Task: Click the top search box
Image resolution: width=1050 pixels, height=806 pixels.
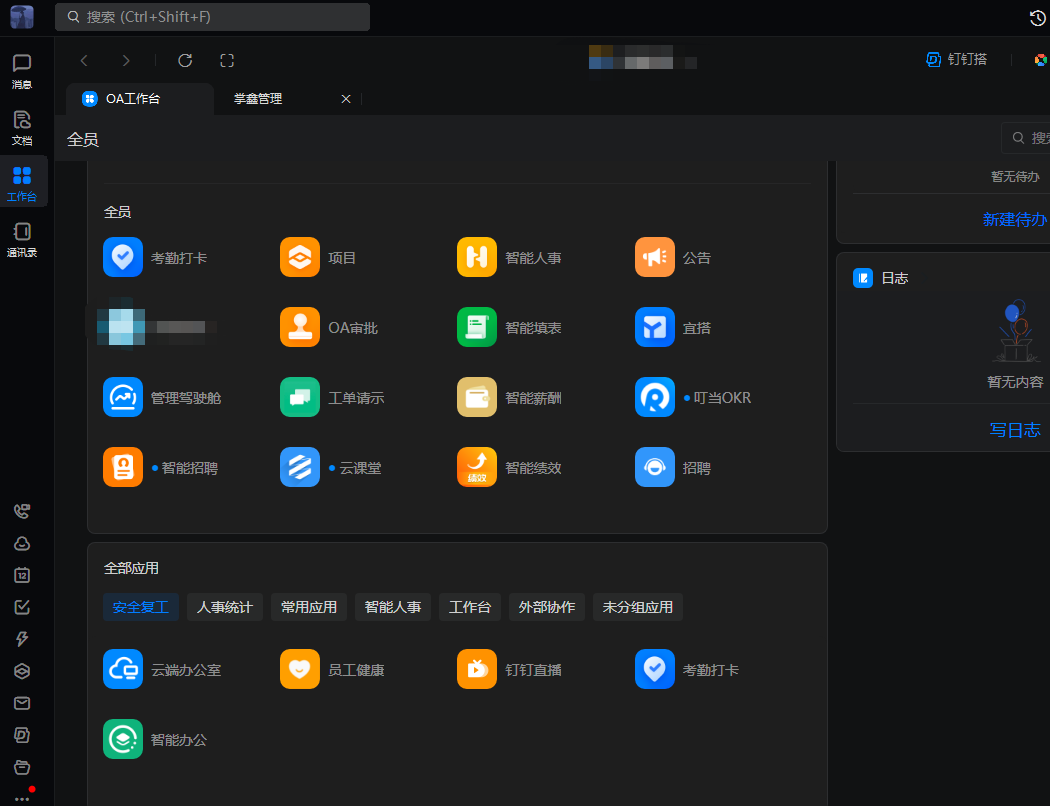Action: tap(212, 17)
